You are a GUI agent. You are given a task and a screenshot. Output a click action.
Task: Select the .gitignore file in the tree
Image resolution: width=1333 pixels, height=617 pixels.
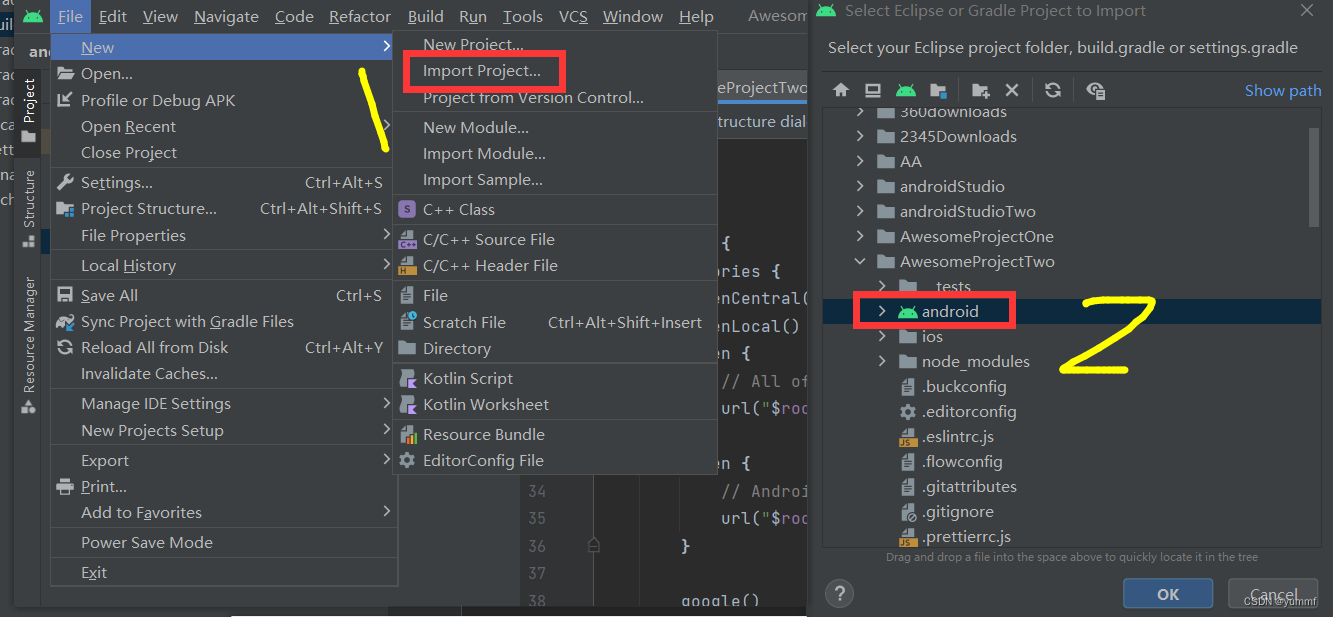pos(957,512)
